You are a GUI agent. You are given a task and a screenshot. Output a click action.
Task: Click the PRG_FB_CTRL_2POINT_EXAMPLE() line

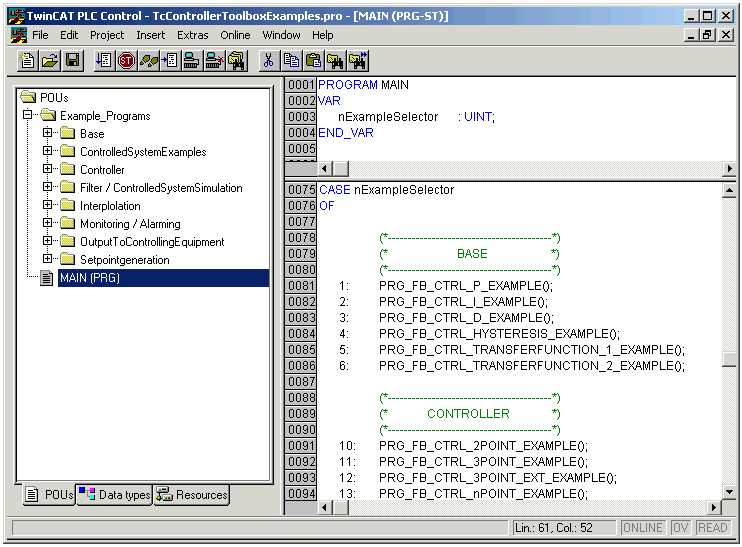point(483,446)
